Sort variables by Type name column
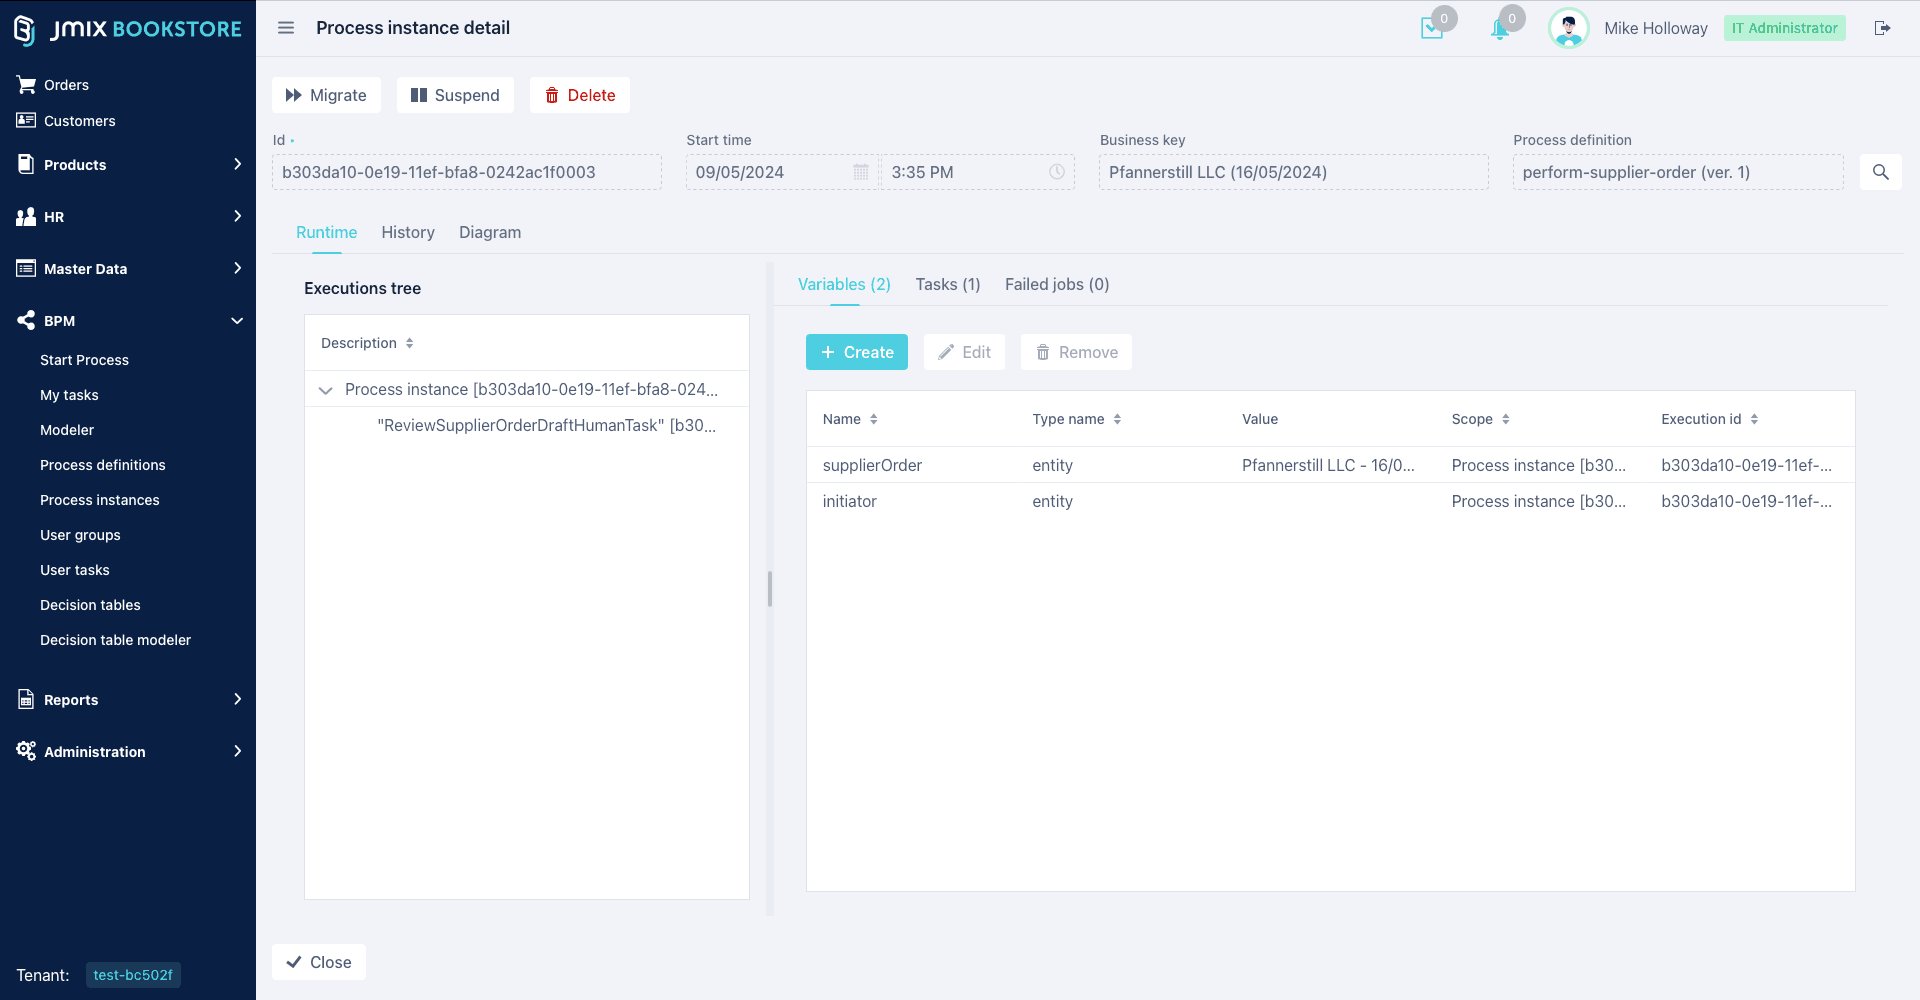Viewport: 1920px width, 1000px height. click(x=1117, y=419)
